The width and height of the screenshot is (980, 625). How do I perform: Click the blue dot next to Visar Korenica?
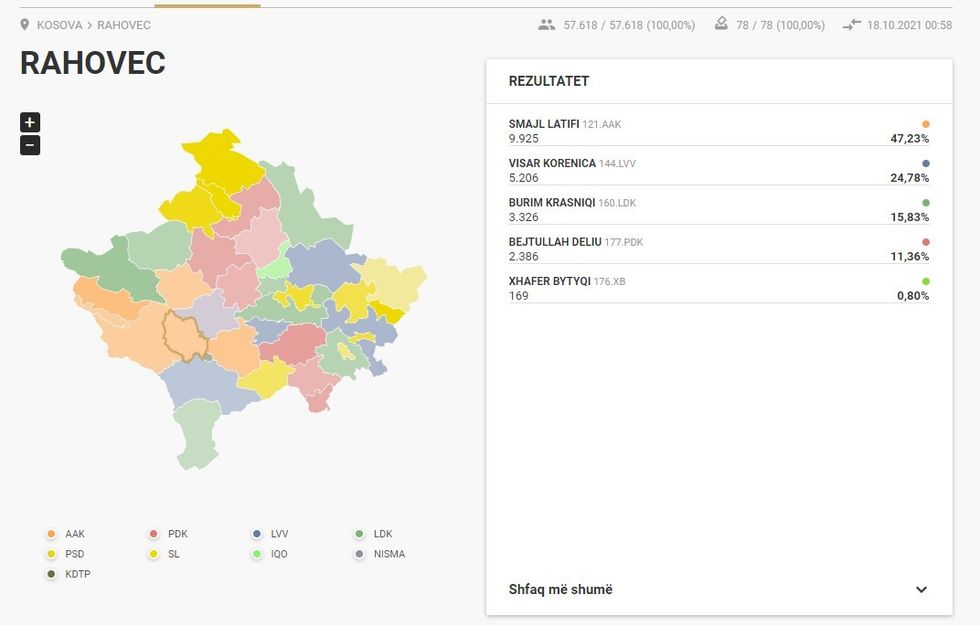(925, 163)
